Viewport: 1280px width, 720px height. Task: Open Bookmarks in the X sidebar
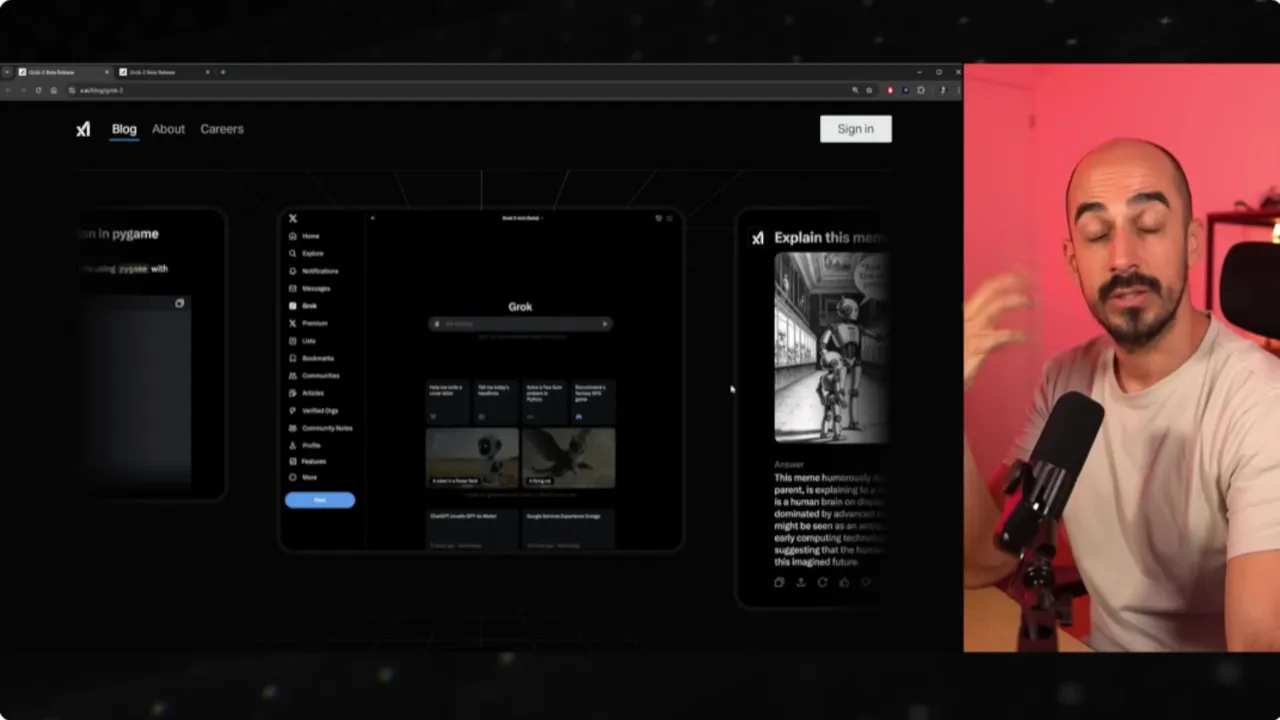tap(312, 358)
